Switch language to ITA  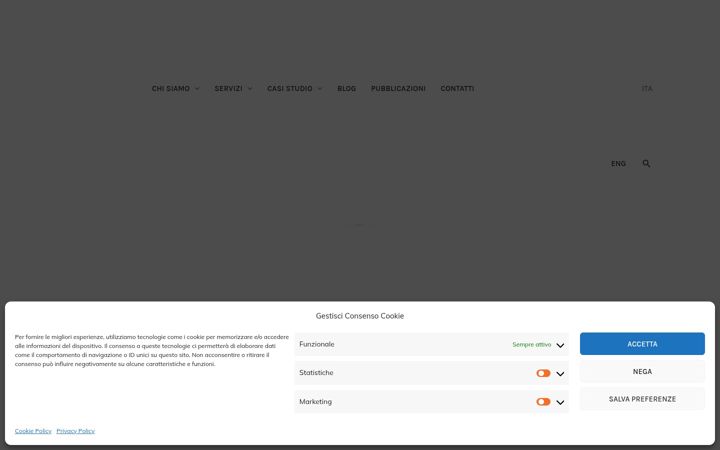coord(647,89)
